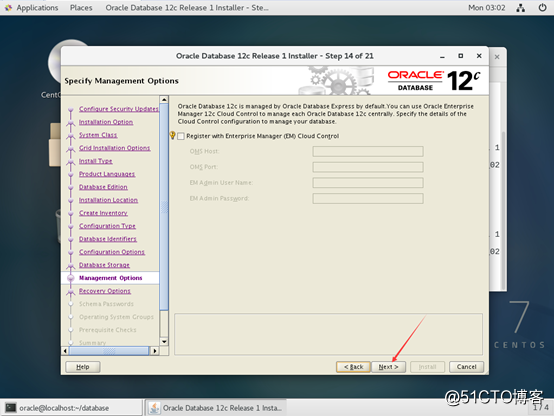Click the Applications menu logo icon
The height and width of the screenshot is (416, 554).
[8, 7]
